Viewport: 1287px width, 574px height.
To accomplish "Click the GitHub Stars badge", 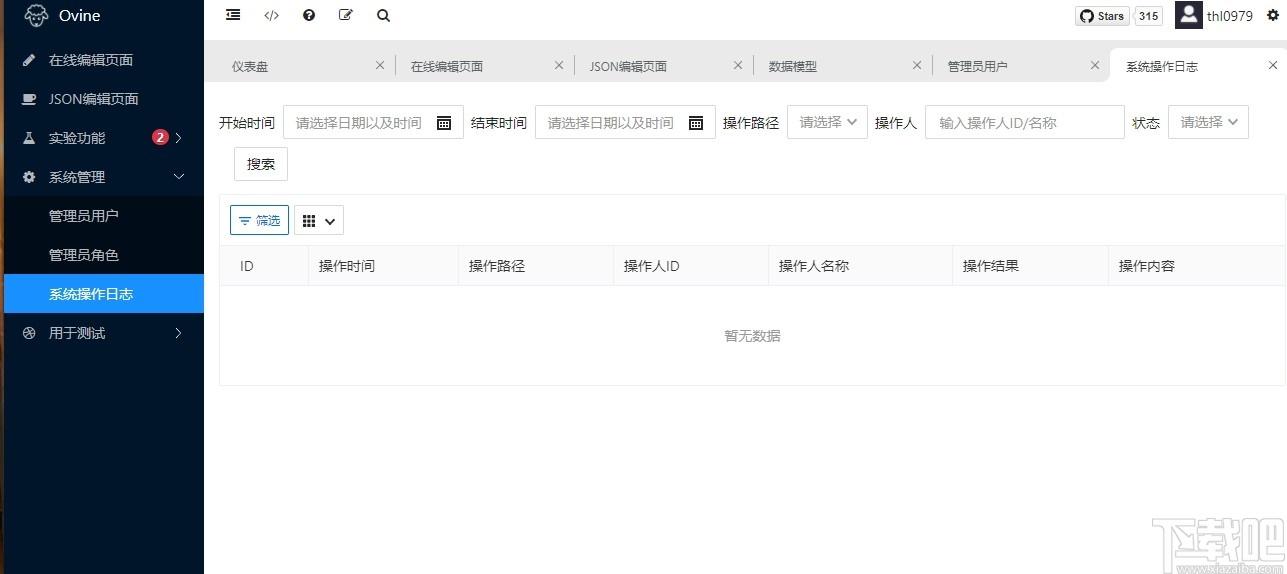I will (x=1102, y=16).
